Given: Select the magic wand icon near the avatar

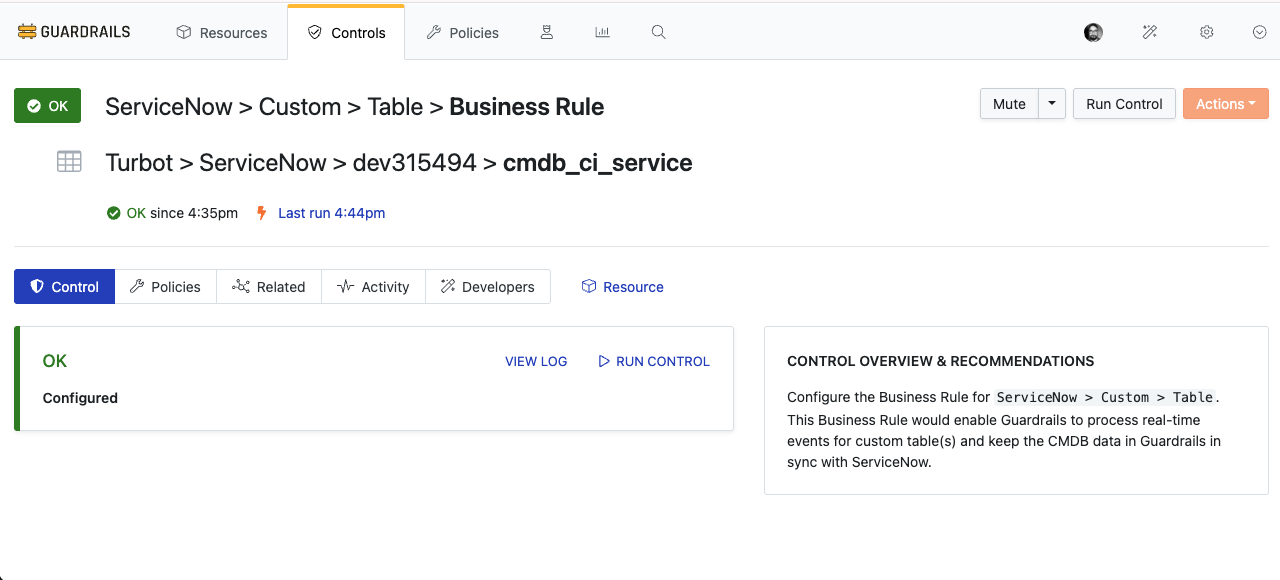Looking at the screenshot, I should pyautogui.click(x=1149, y=32).
